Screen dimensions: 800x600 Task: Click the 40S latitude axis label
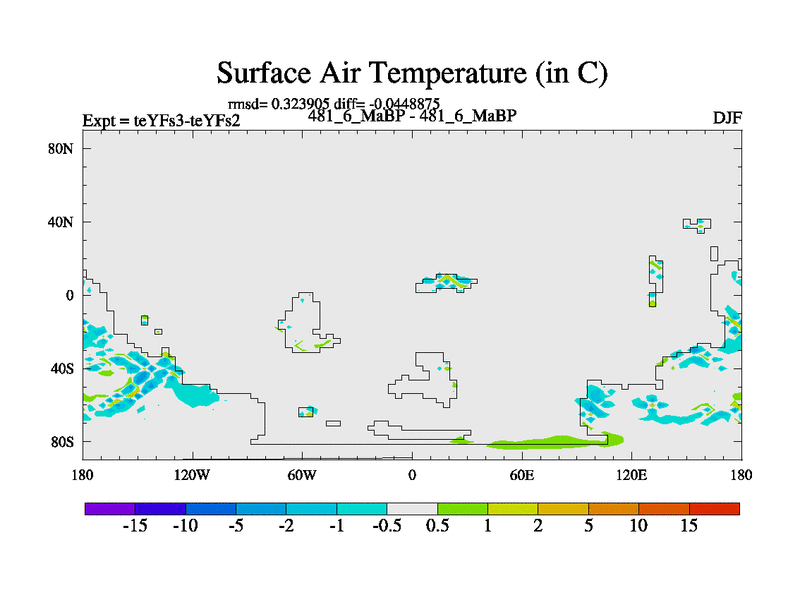63,368
